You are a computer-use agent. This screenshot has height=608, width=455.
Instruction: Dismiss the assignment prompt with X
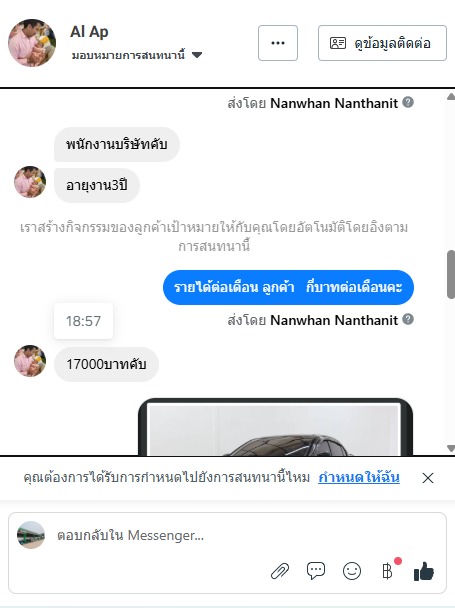click(x=428, y=478)
